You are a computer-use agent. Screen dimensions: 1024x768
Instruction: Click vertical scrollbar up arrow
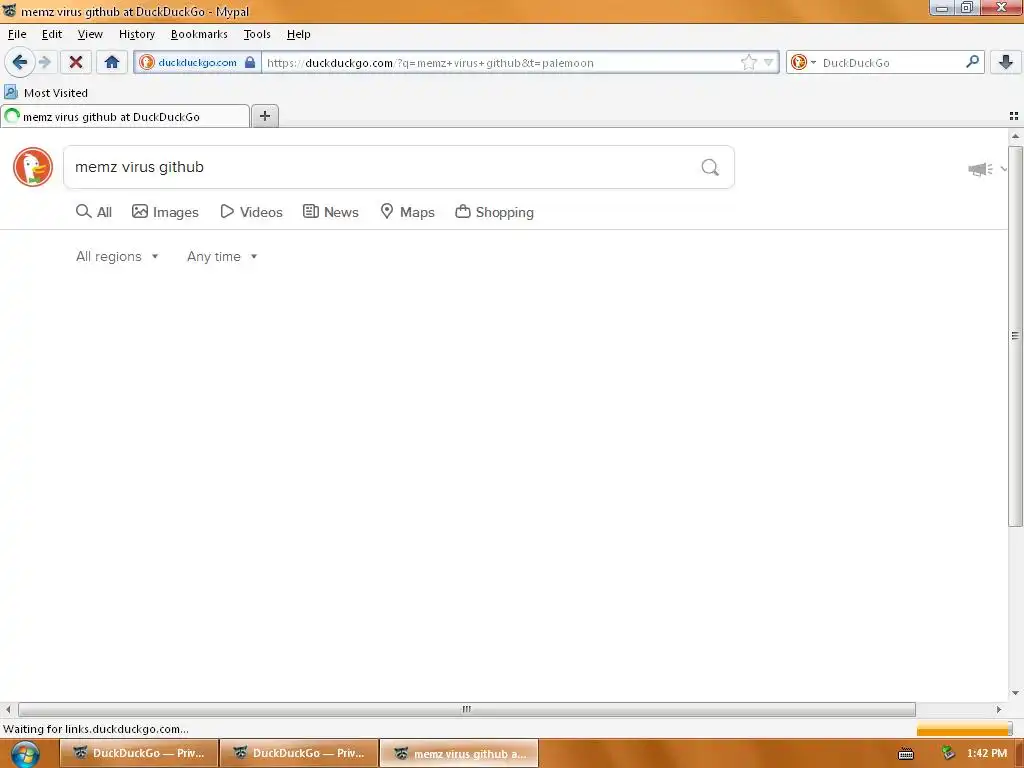tap(1015, 136)
